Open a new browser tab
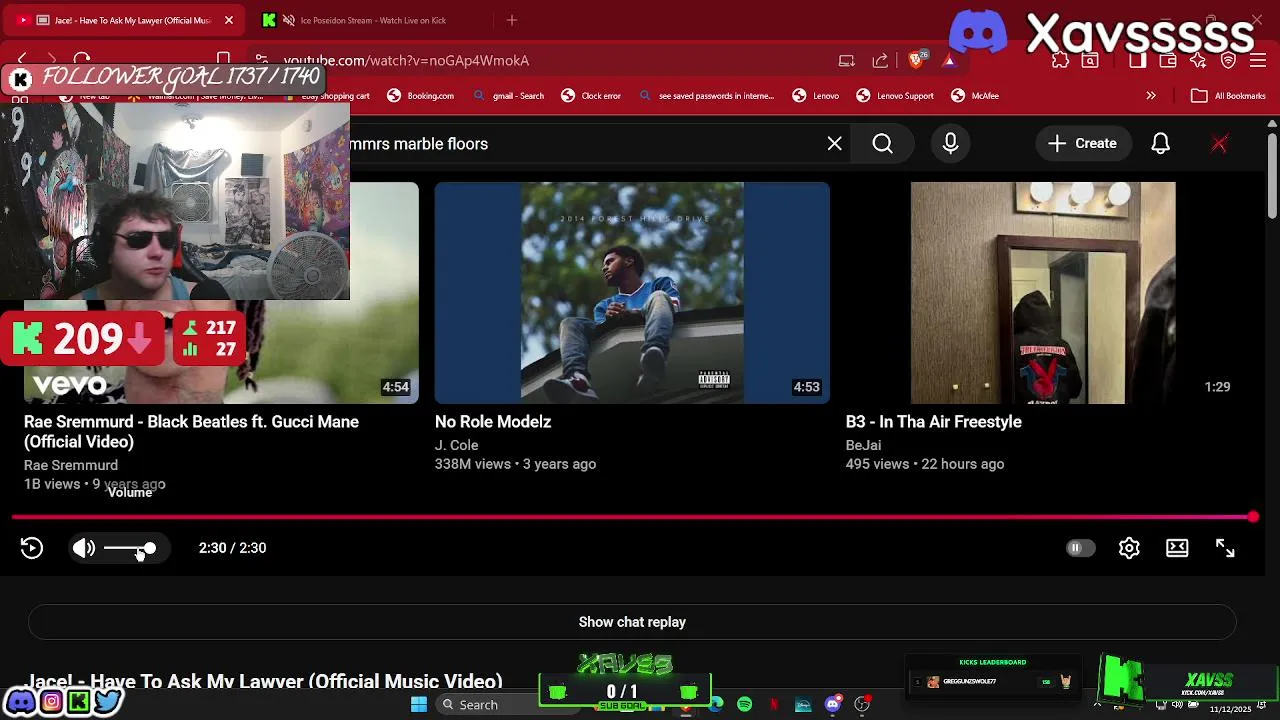 point(512,20)
